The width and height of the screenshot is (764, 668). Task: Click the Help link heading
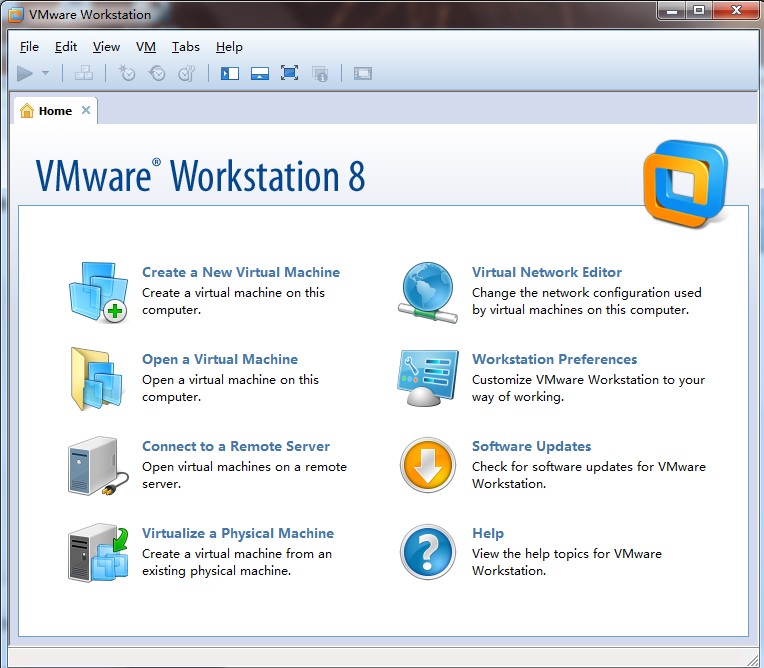click(x=488, y=533)
